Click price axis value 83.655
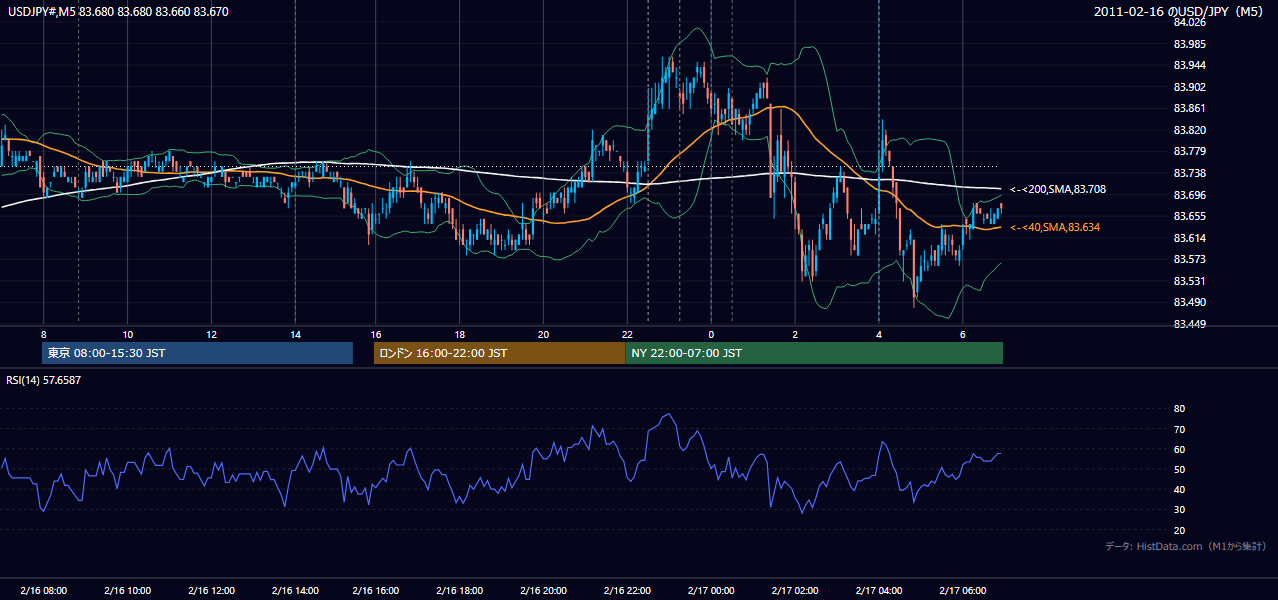The image size is (1278, 600). [1189, 216]
